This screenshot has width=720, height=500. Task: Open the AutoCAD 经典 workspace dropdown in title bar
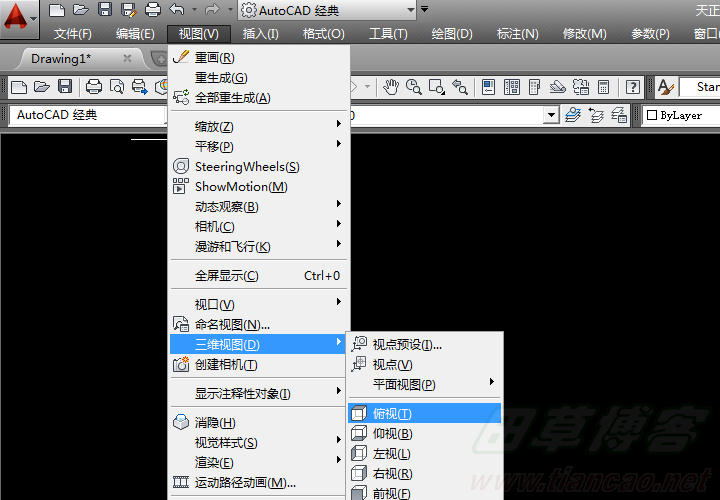pos(327,10)
